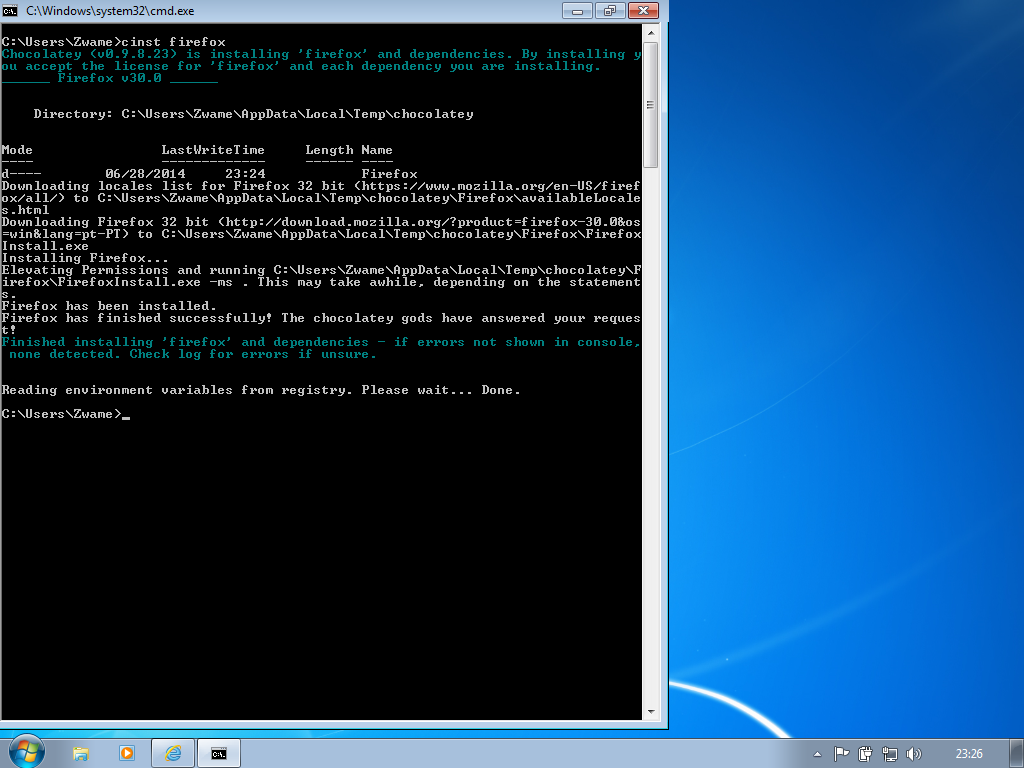Open cmd.exe system menu icon in title bar

coord(9,10)
